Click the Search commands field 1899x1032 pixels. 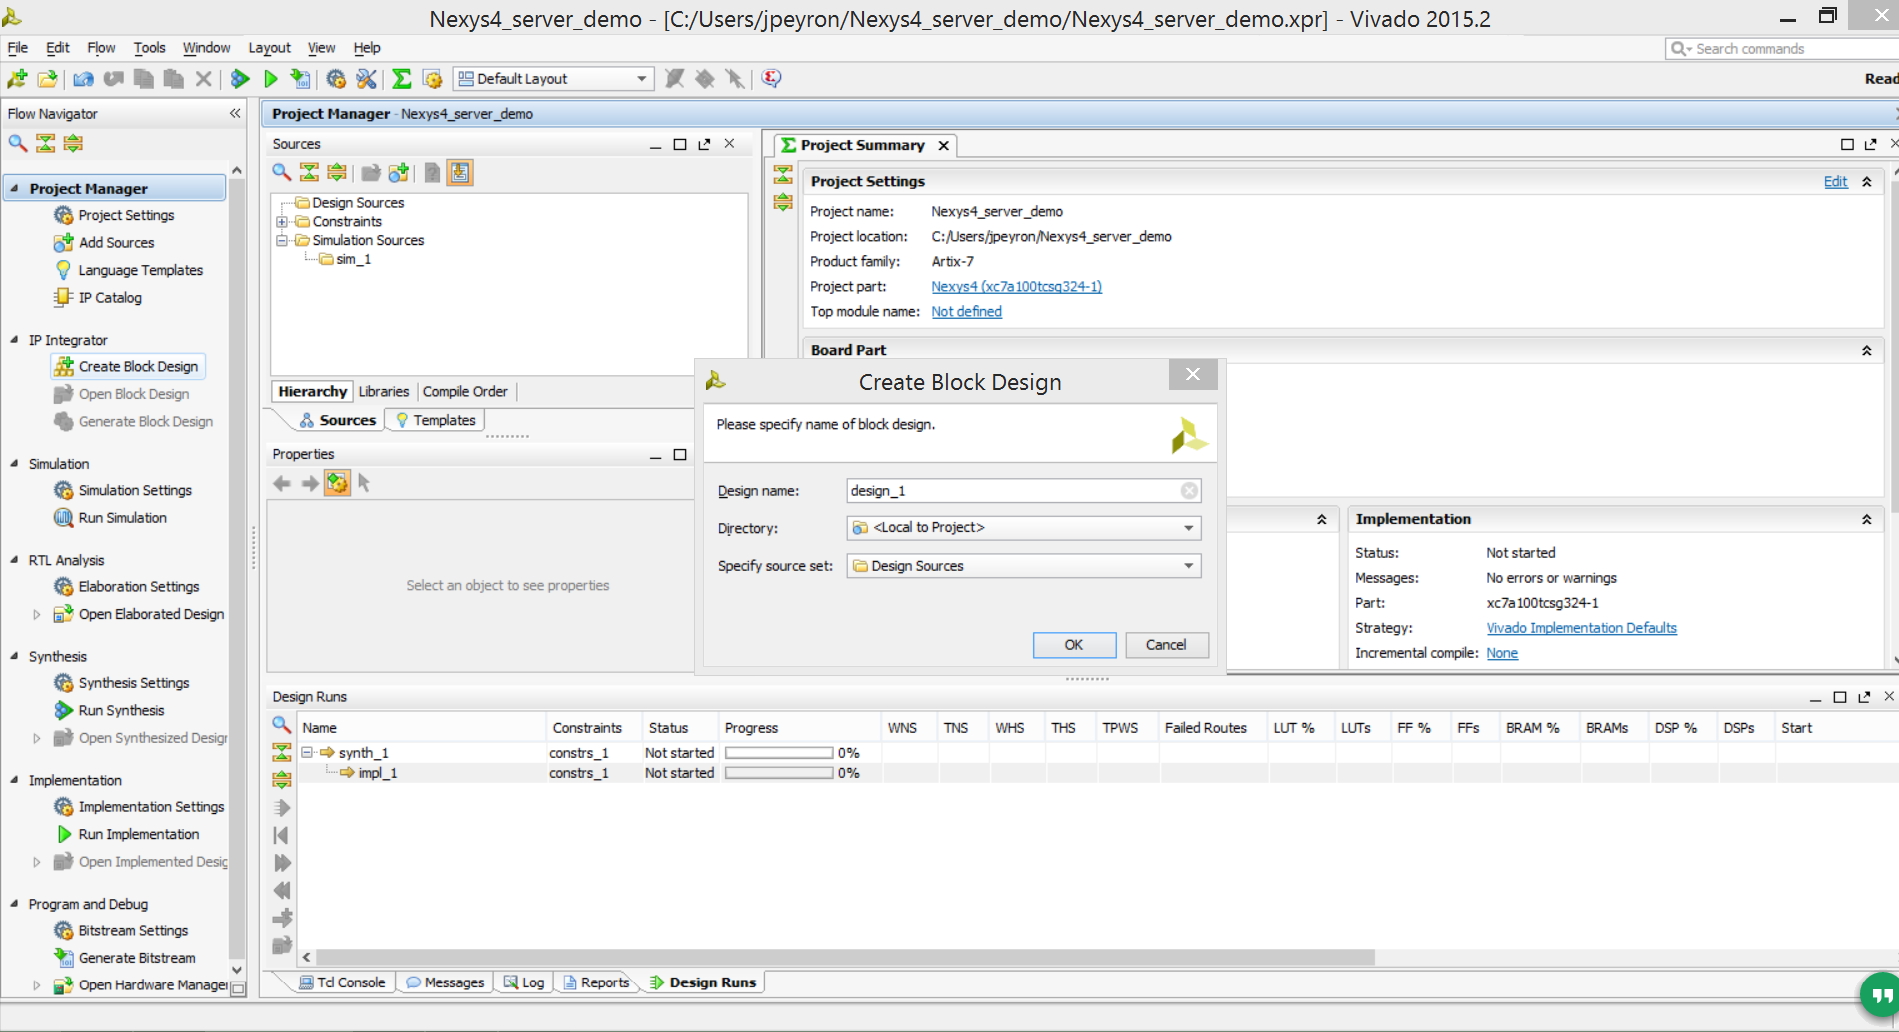1781,48
